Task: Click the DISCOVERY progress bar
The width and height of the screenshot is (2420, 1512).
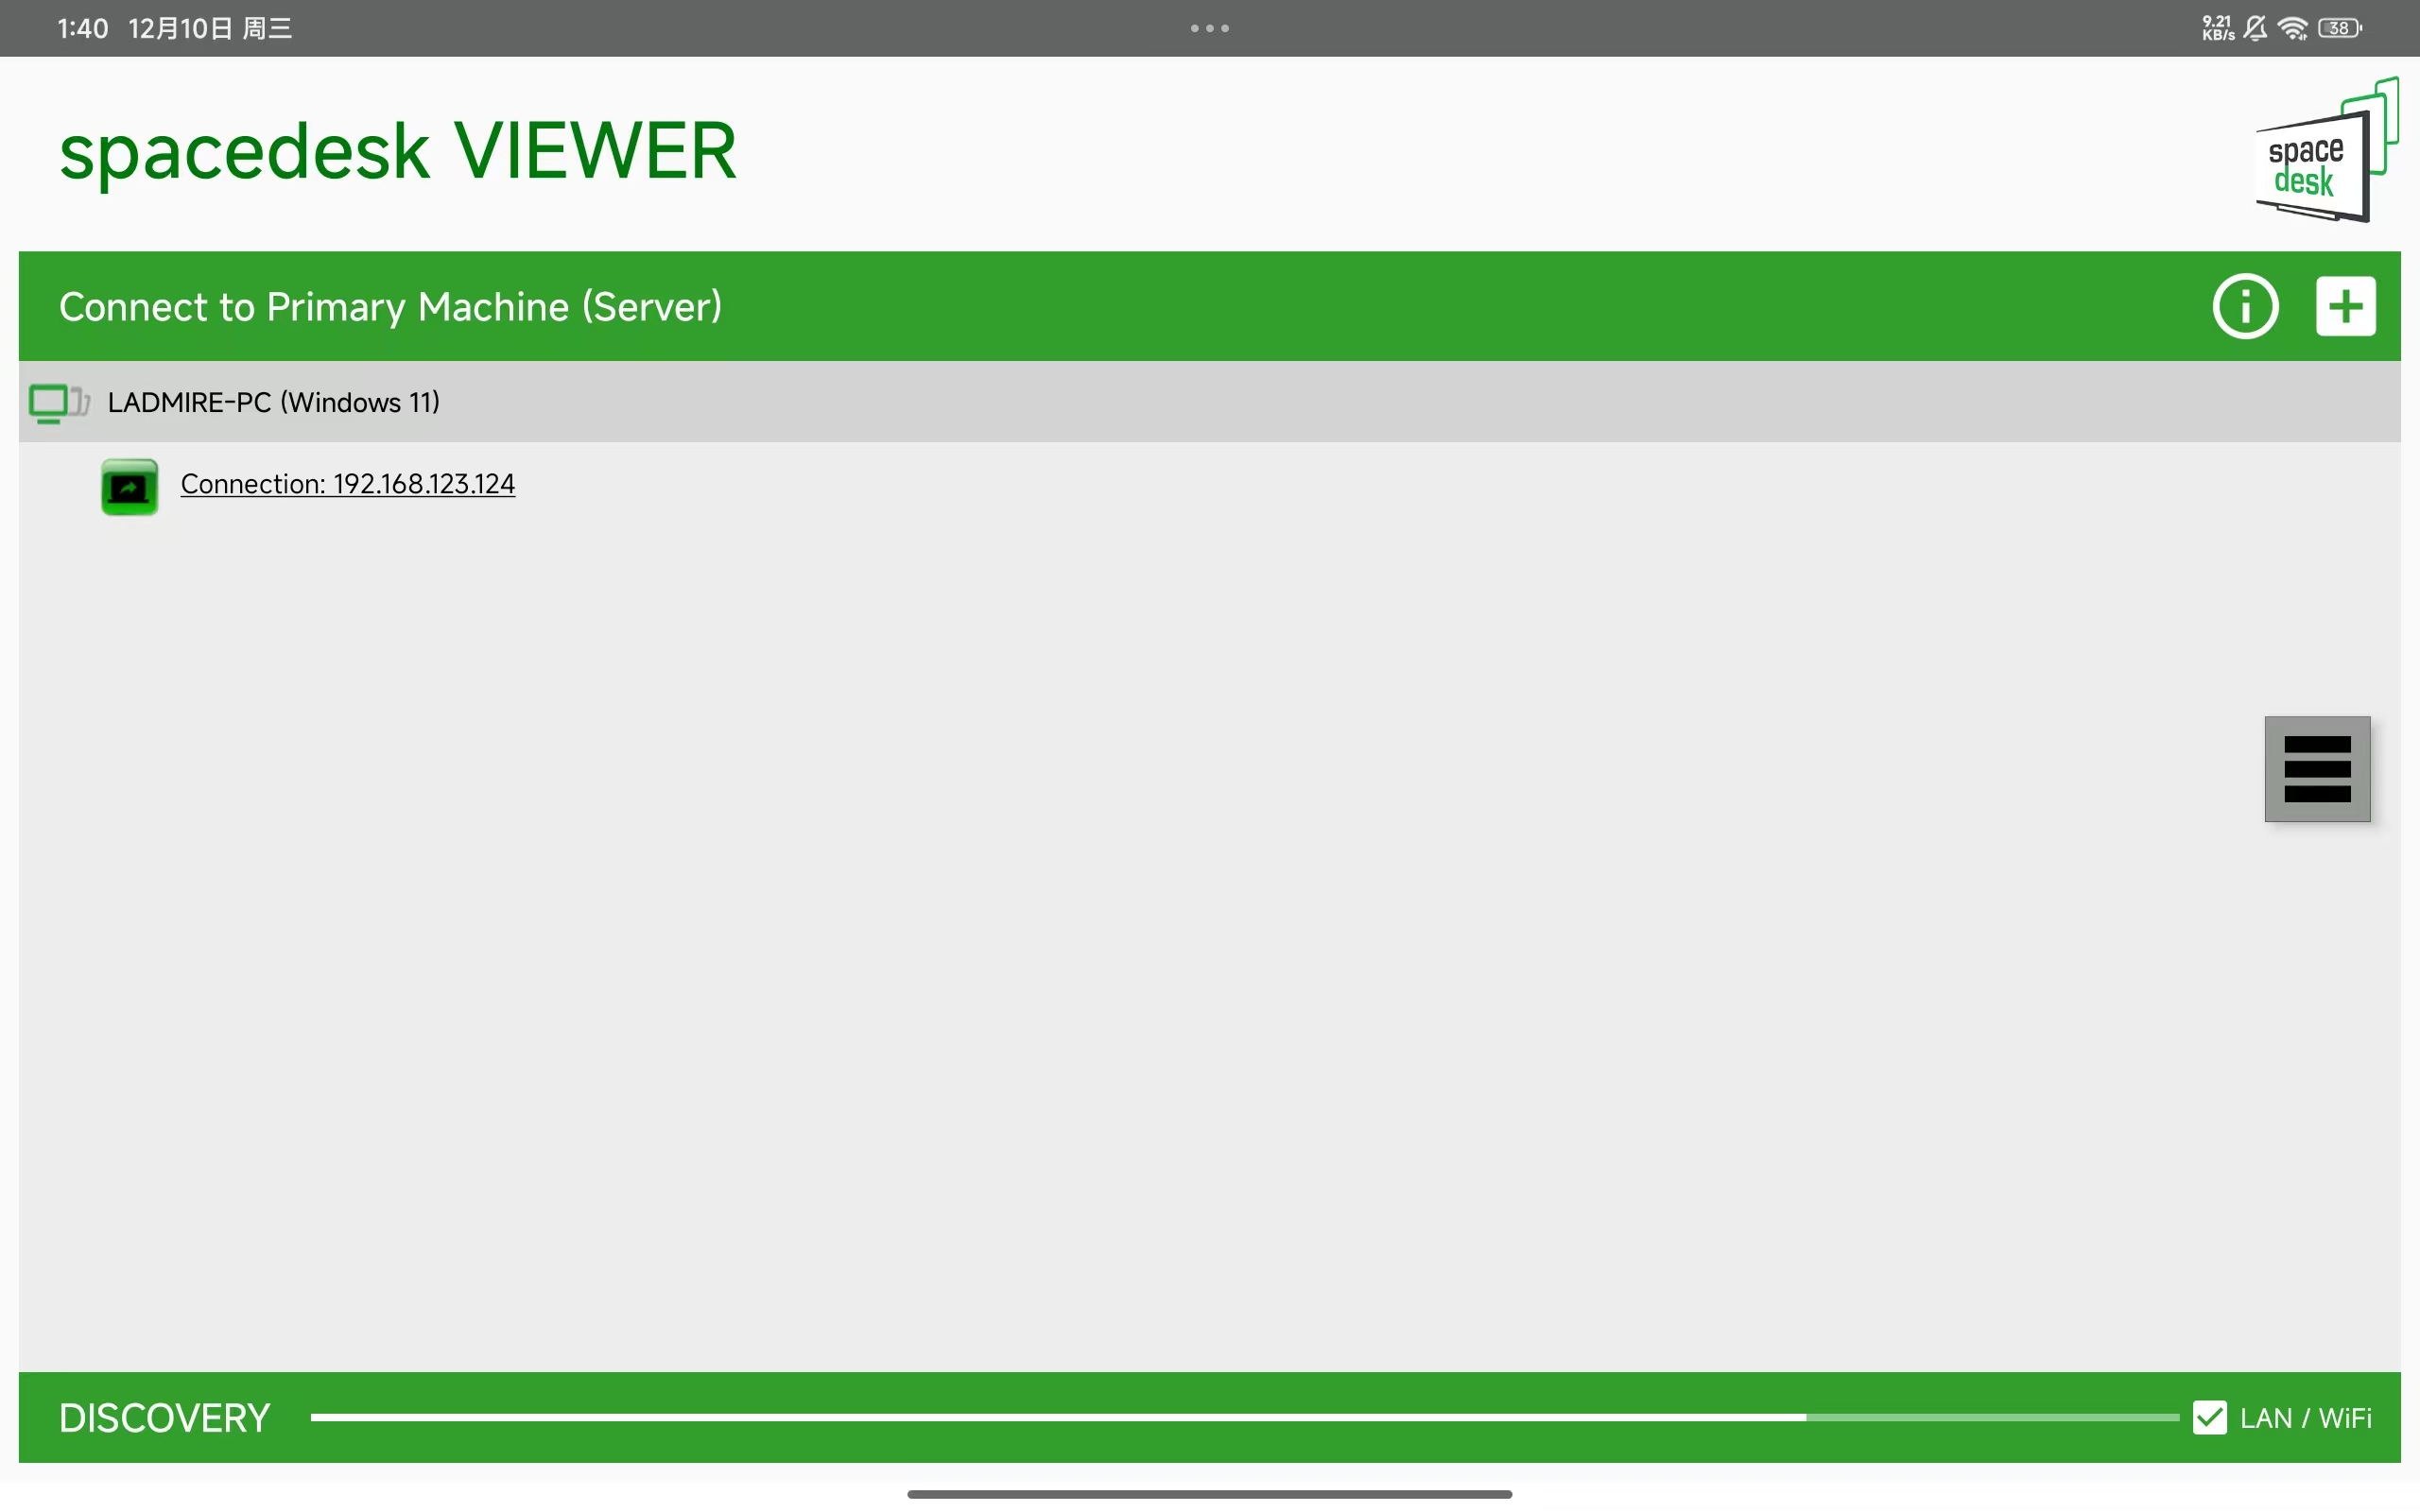Action: pos(1243,1417)
